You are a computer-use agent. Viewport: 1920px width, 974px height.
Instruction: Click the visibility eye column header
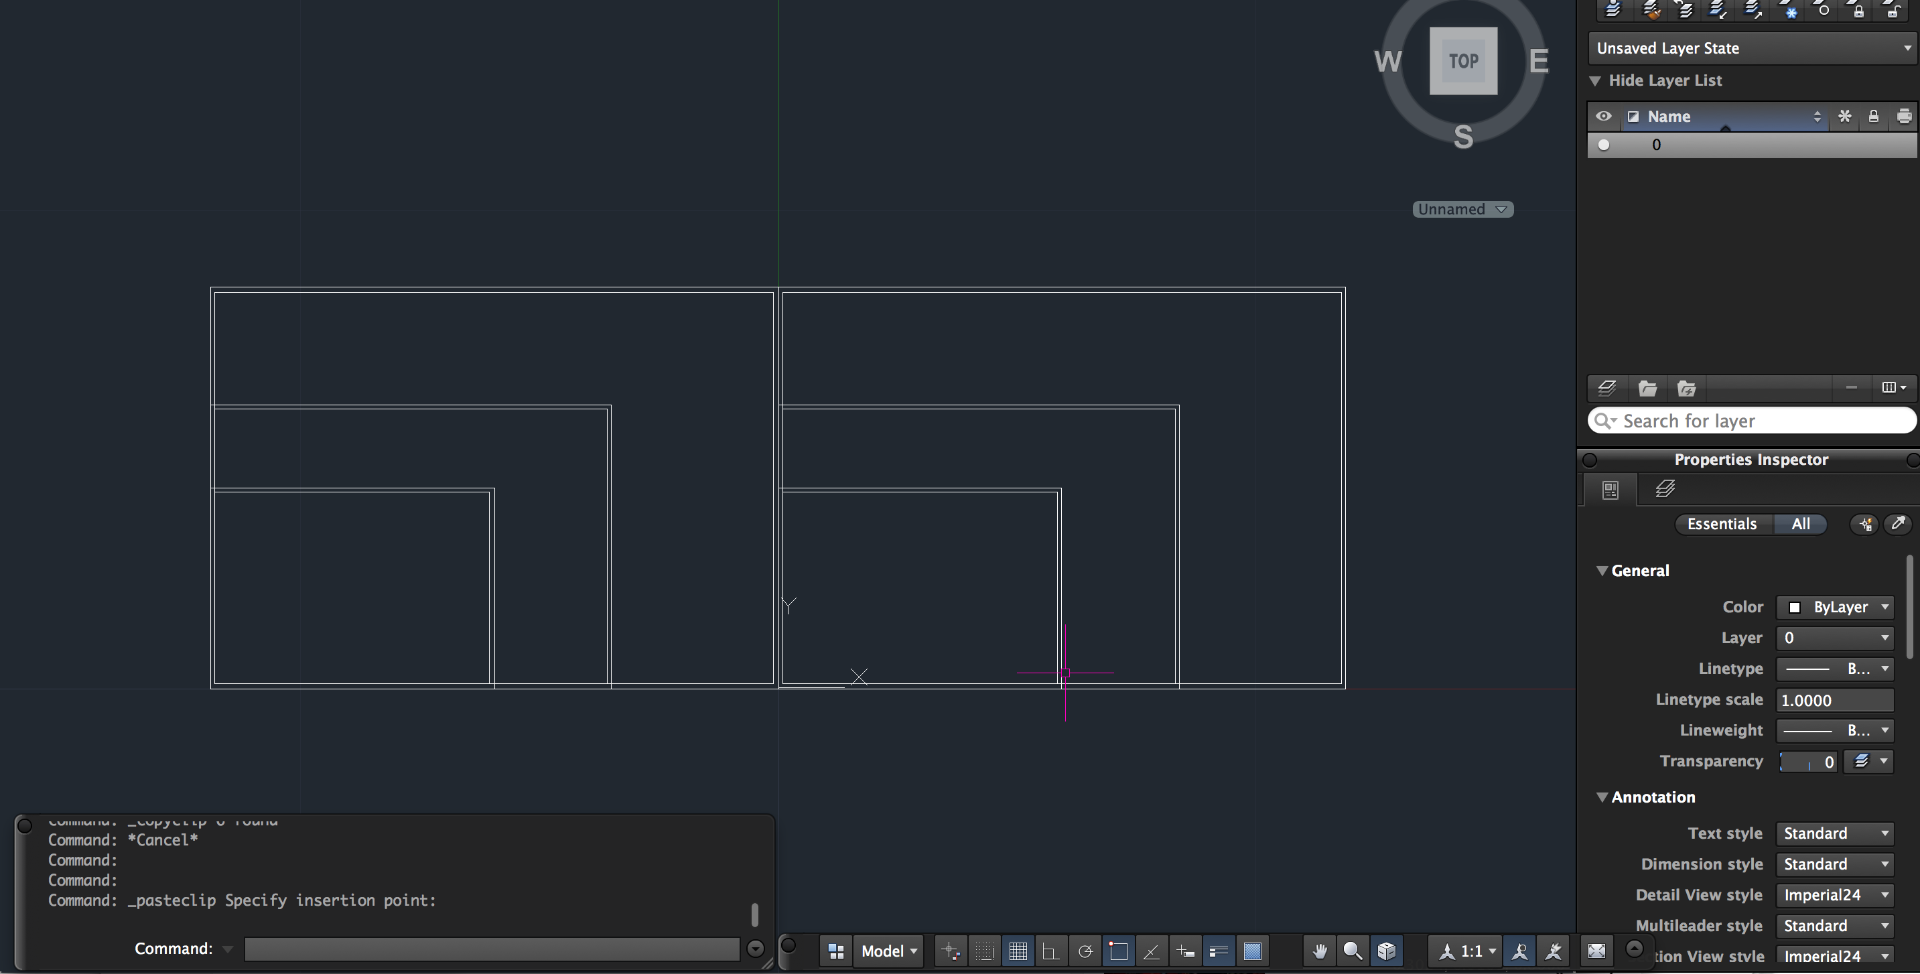1603,116
